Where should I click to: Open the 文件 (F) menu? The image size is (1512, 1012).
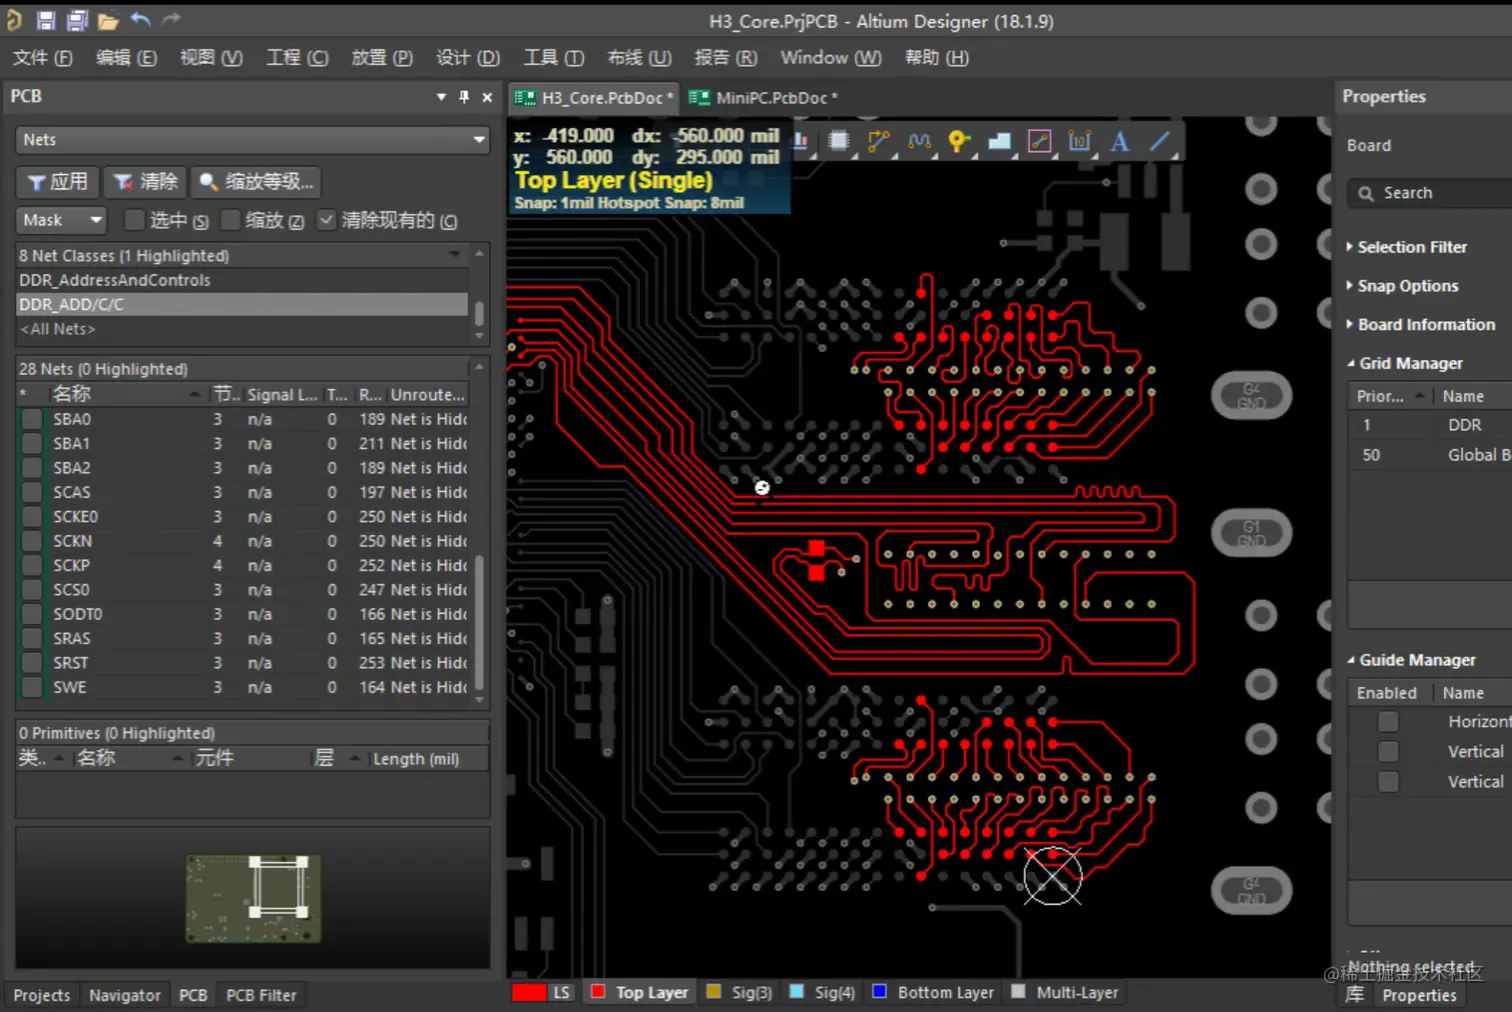pyautogui.click(x=42, y=58)
